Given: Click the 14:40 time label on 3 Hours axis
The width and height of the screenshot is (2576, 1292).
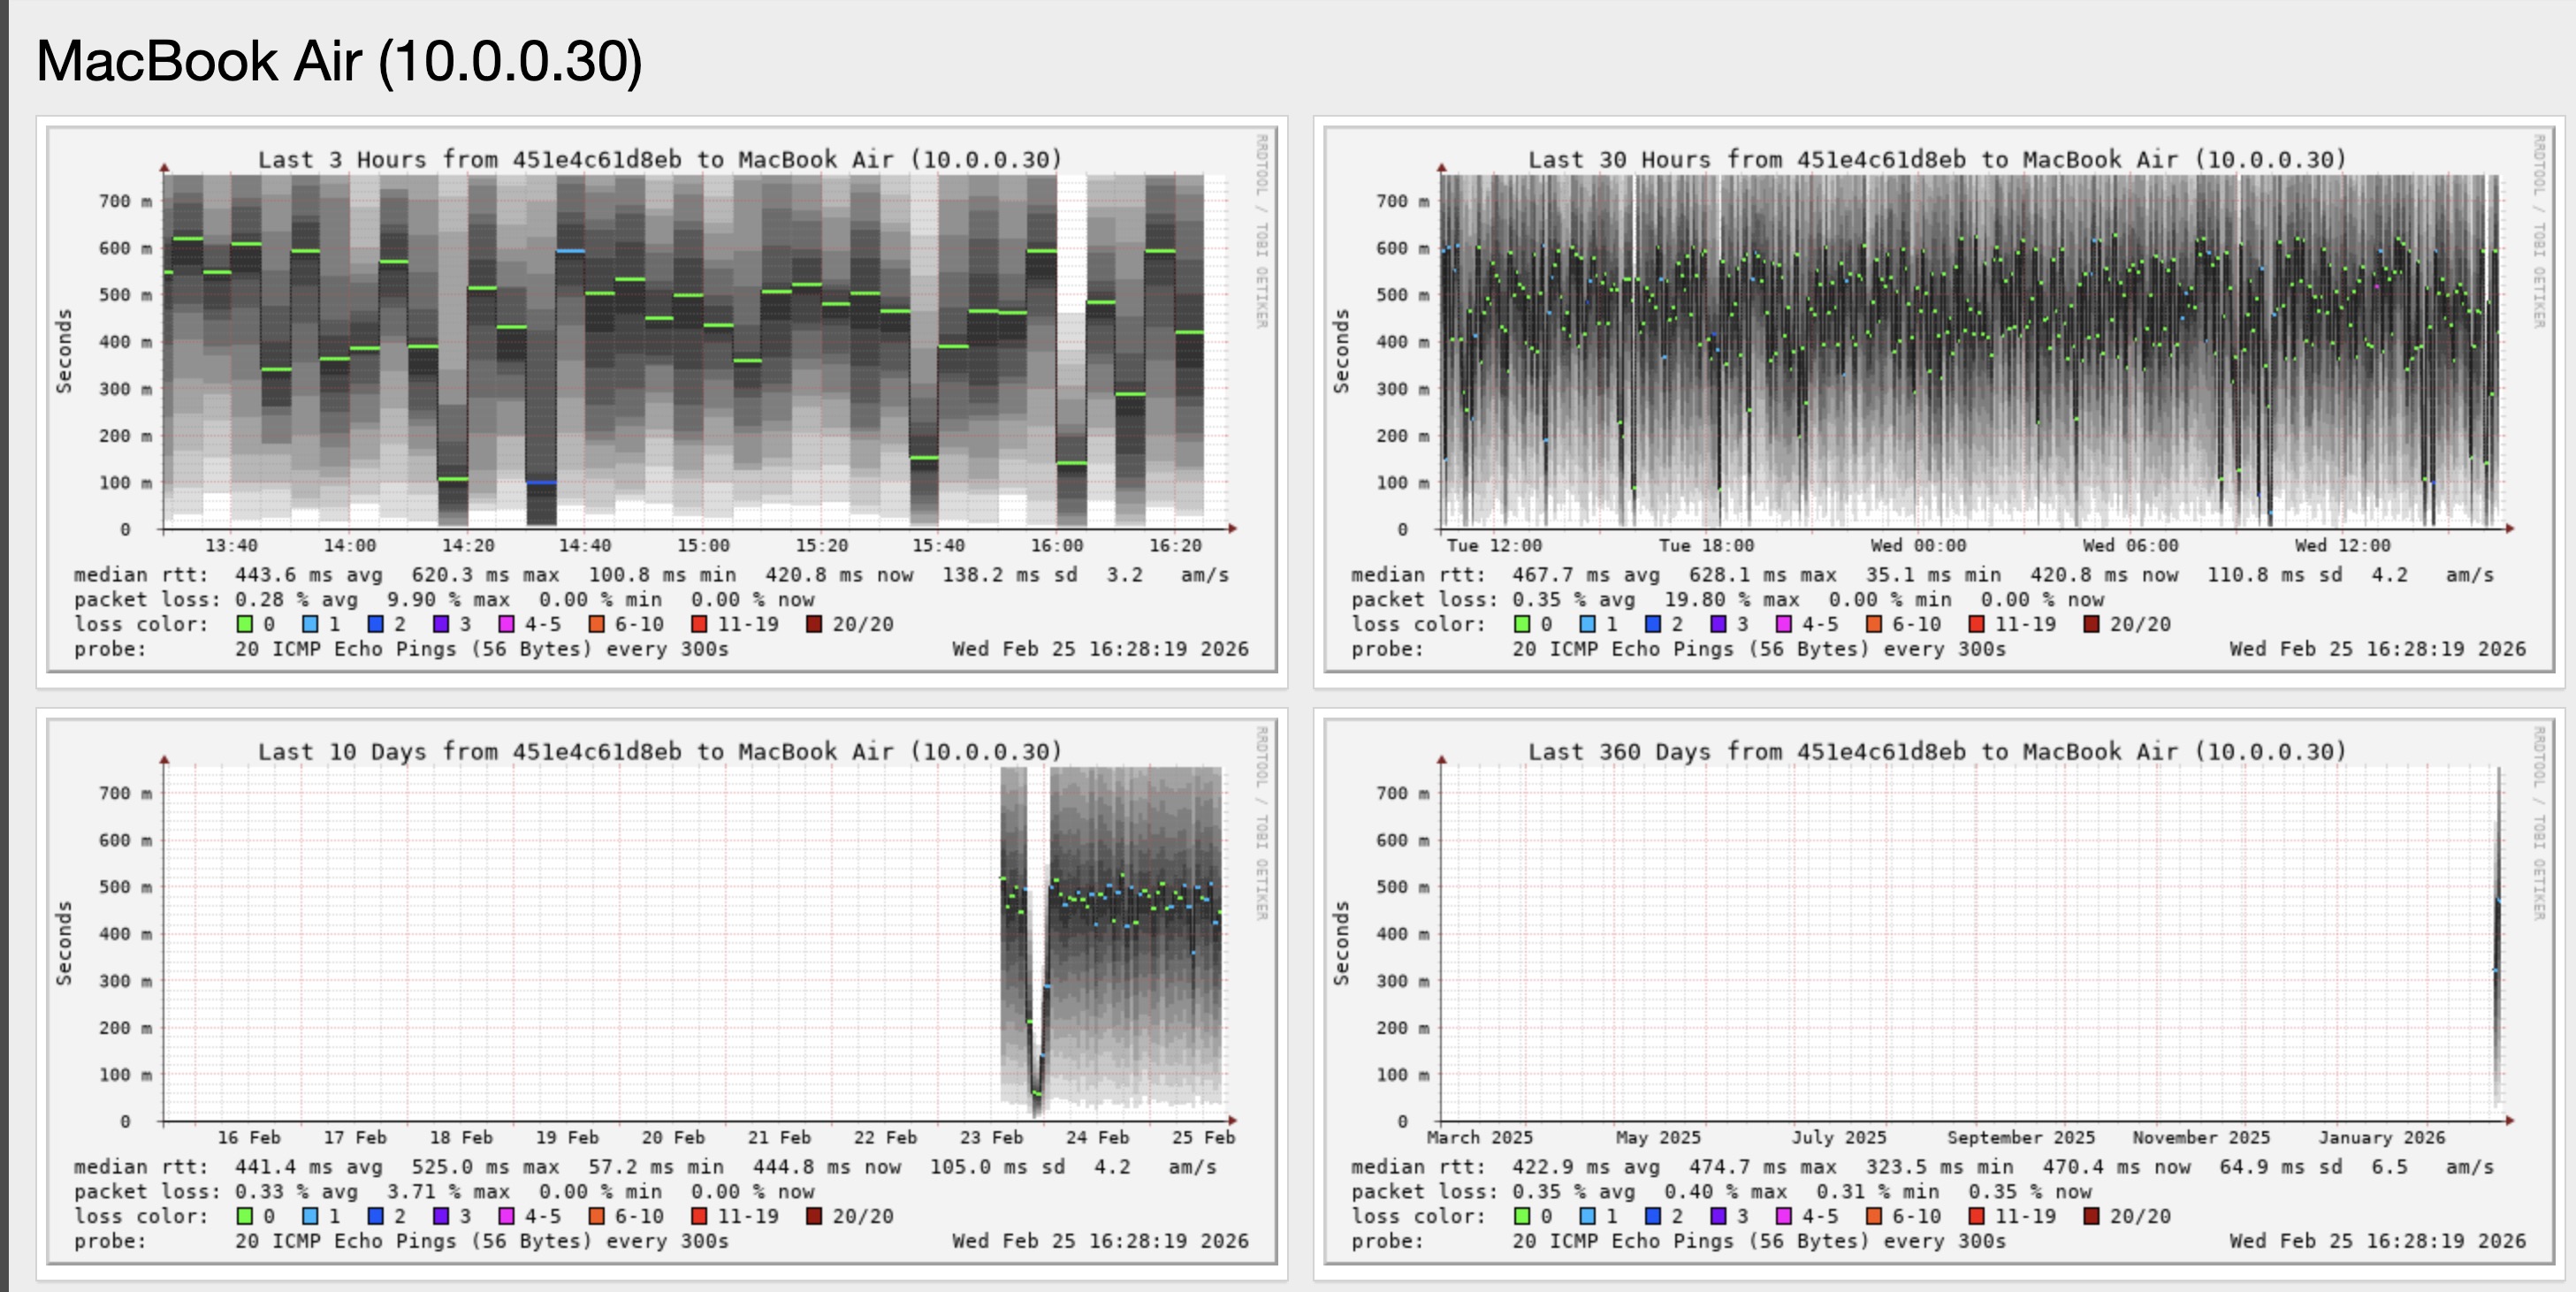Looking at the screenshot, I should click(584, 545).
